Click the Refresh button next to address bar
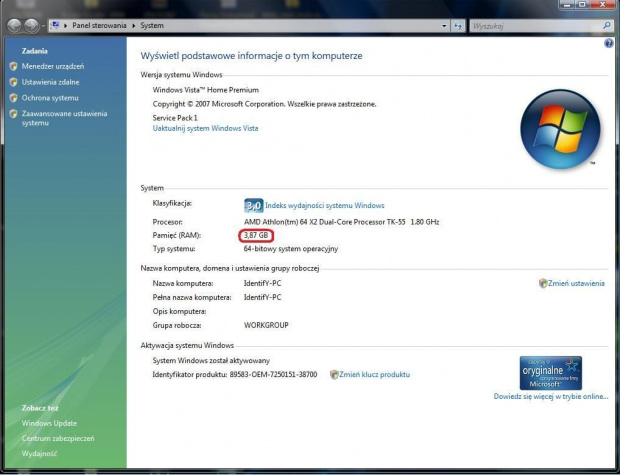The height and width of the screenshot is (475, 620). tap(458, 26)
